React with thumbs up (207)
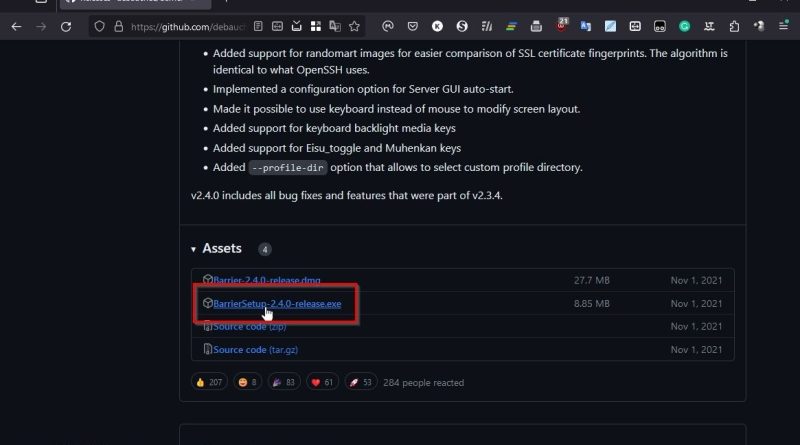The height and width of the screenshot is (445, 800). click(209, 382)
